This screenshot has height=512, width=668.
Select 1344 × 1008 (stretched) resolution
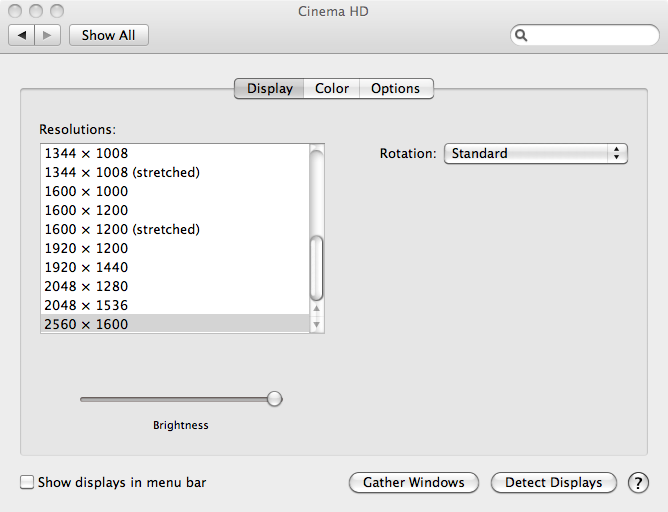click(175, 173)
